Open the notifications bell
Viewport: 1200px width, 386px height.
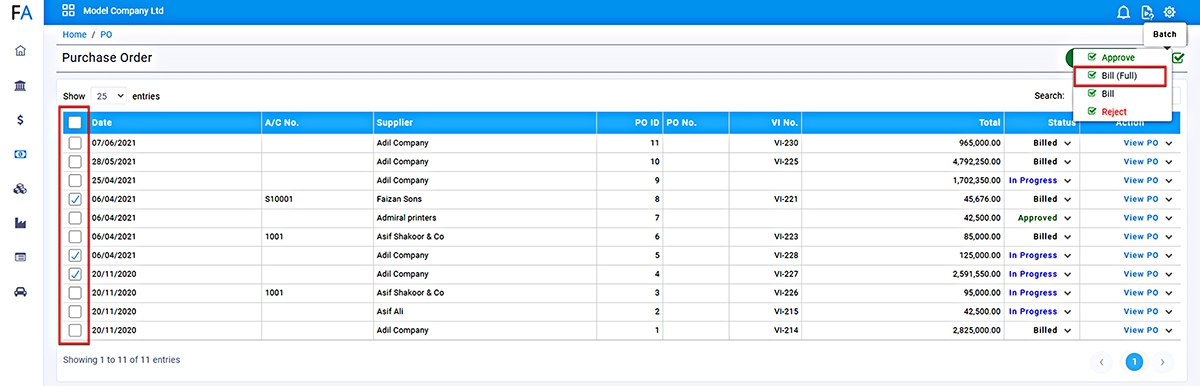[1123, 12]
